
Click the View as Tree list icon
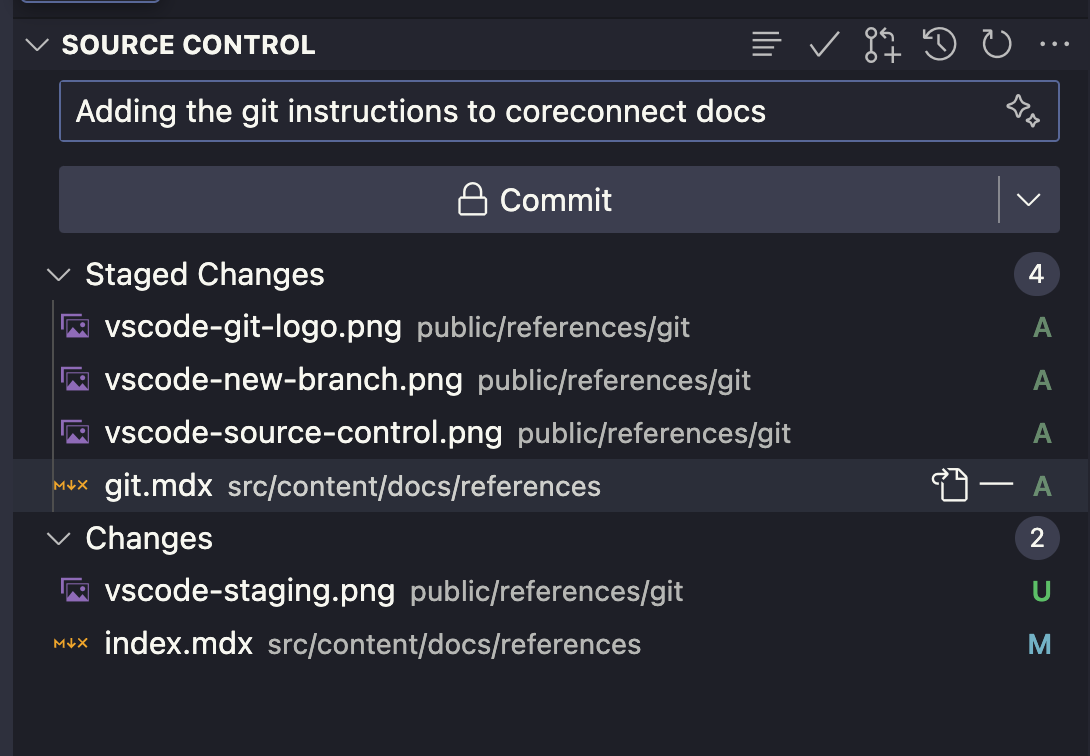[x=766, y=44]
